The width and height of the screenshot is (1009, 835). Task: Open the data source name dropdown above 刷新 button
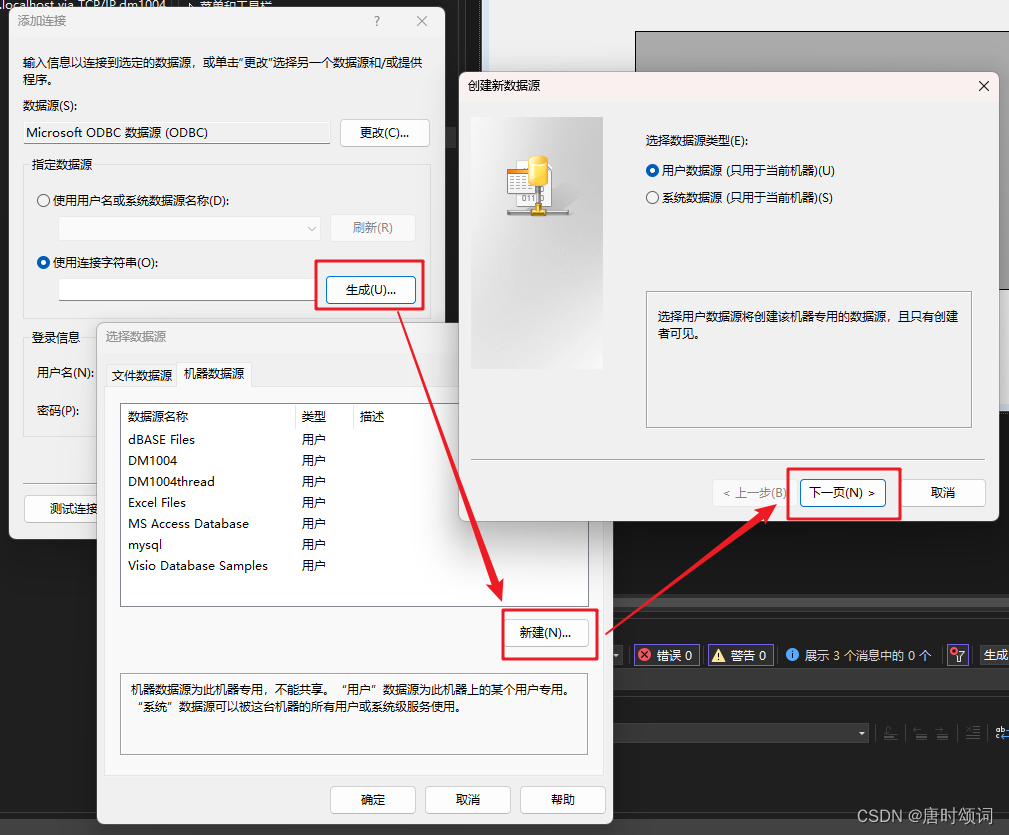tap(309, 228)
